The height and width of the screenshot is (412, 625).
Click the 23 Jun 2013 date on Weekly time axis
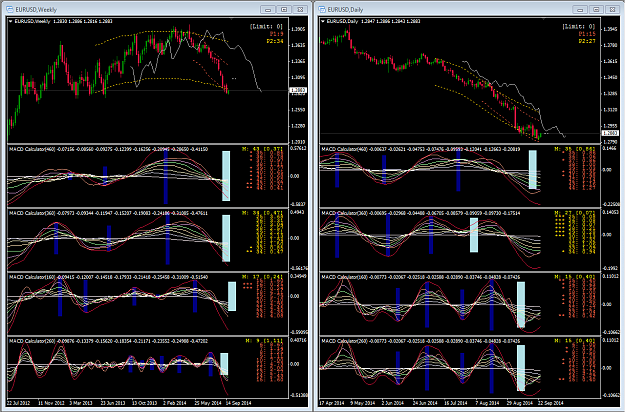pos(113,403)
